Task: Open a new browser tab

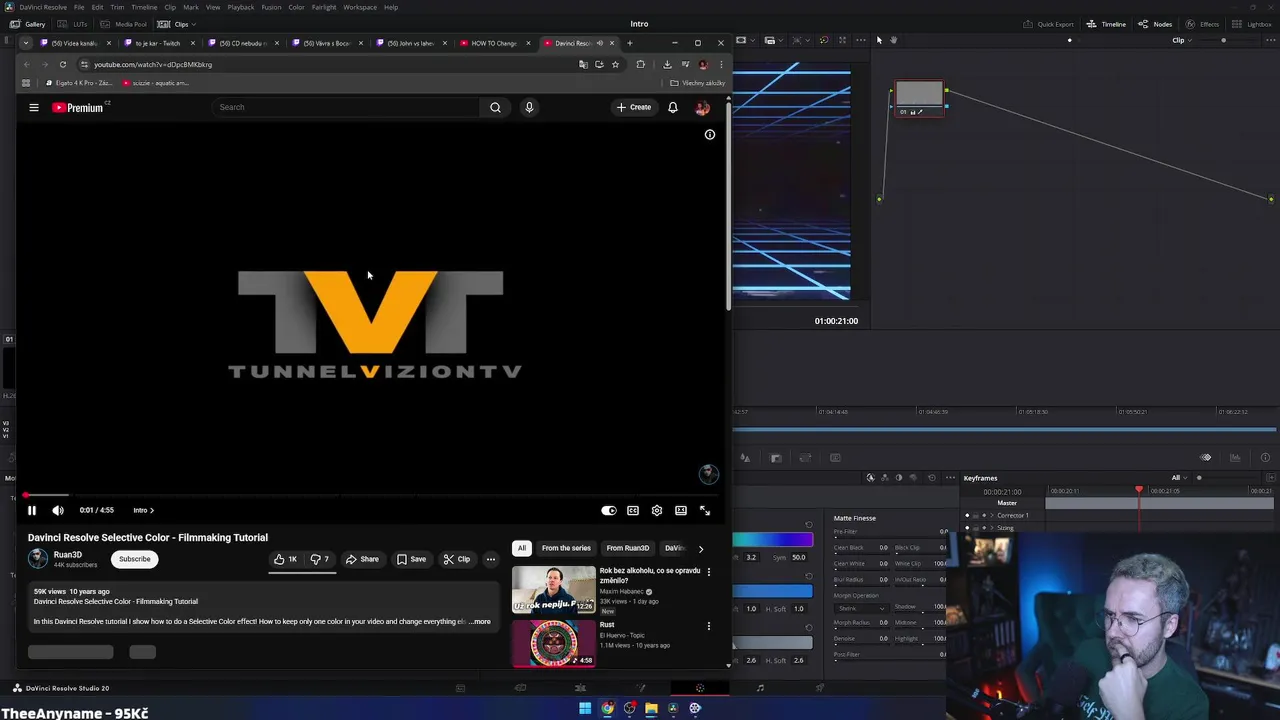Action: point(629,43)
